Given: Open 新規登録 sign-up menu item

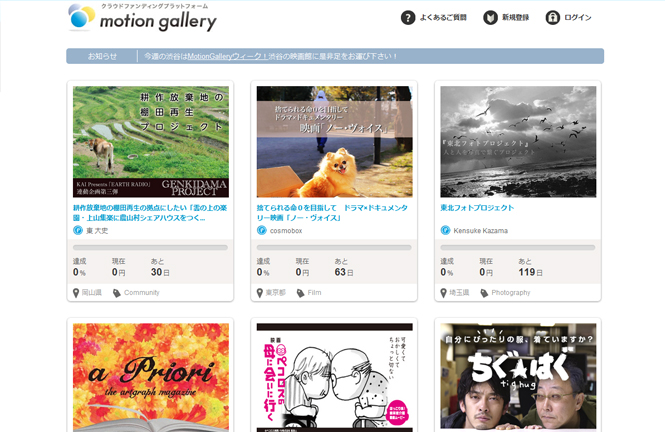Looking at the screenshot, I should (x=517, y=18).
